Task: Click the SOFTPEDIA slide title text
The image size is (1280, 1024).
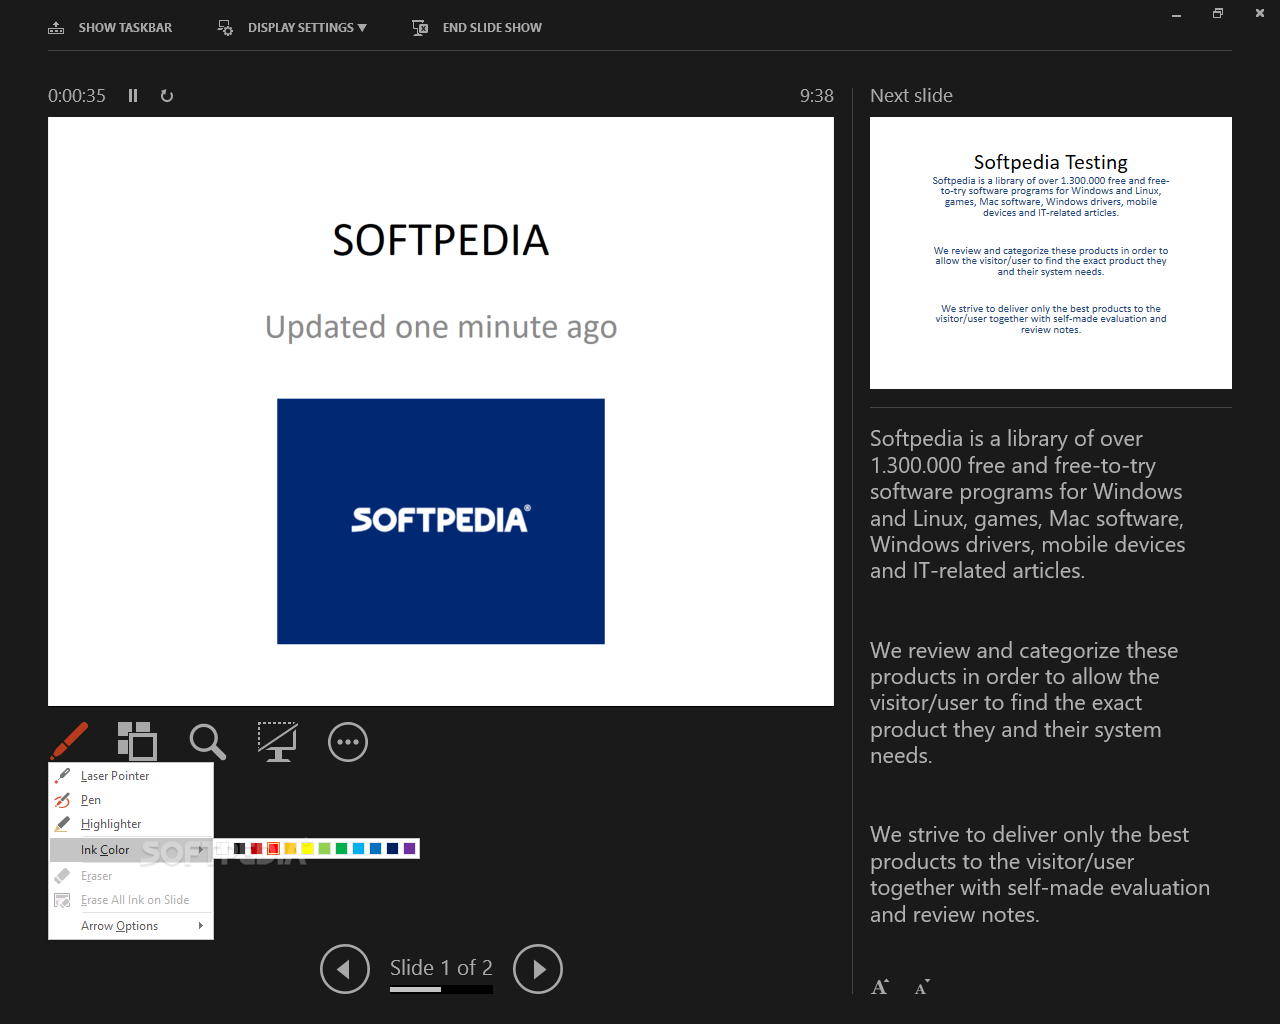Action: [441, 240]
